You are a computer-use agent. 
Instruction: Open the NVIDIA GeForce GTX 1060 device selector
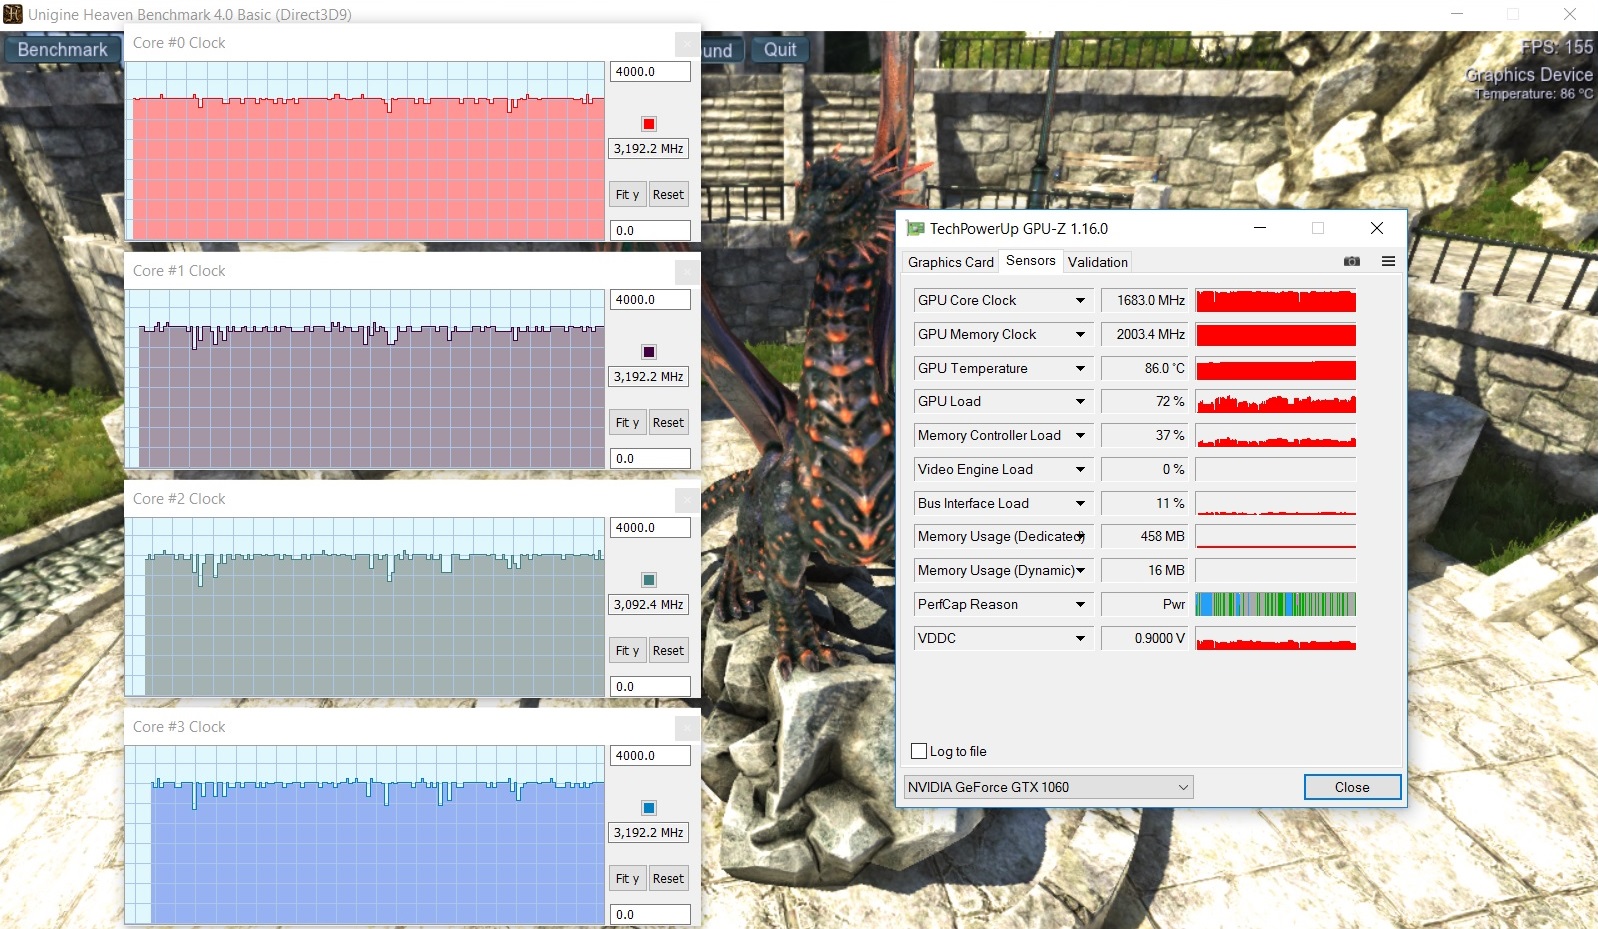pyautogui.click(x=1048, y=787)
